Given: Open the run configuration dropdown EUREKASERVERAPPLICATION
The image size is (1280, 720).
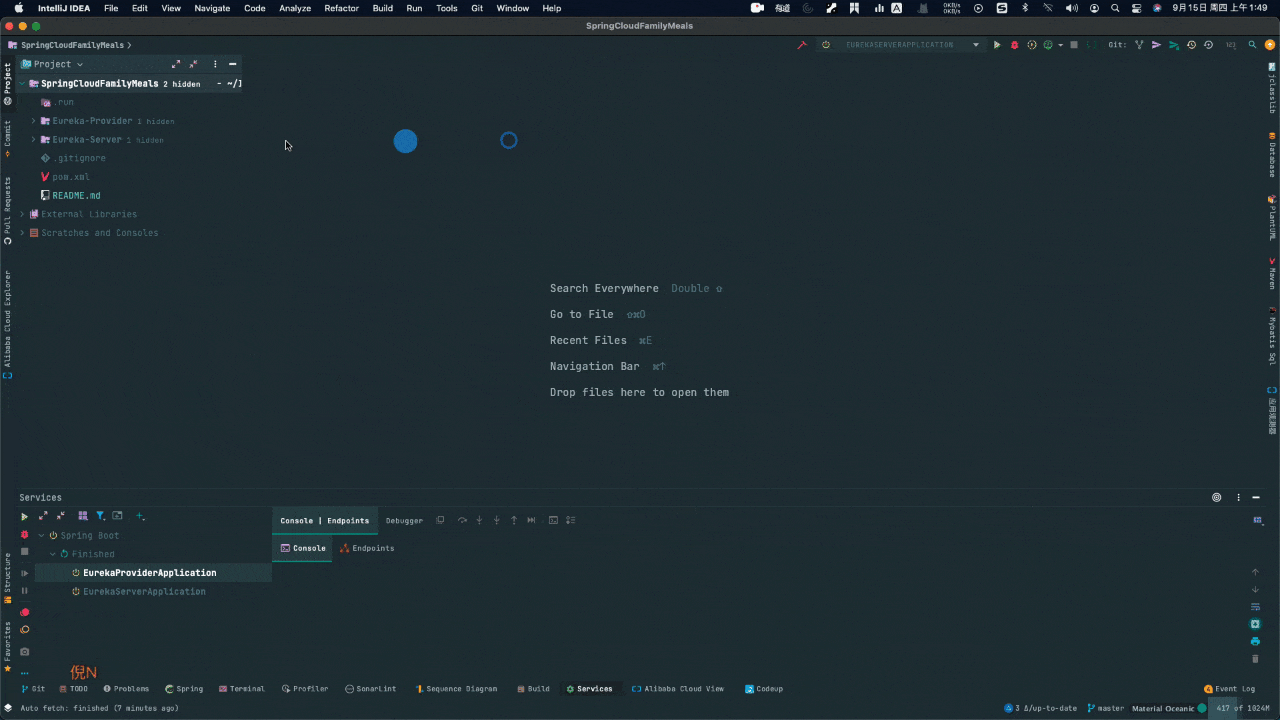Looking at the screenshot, I should [900, 45].
